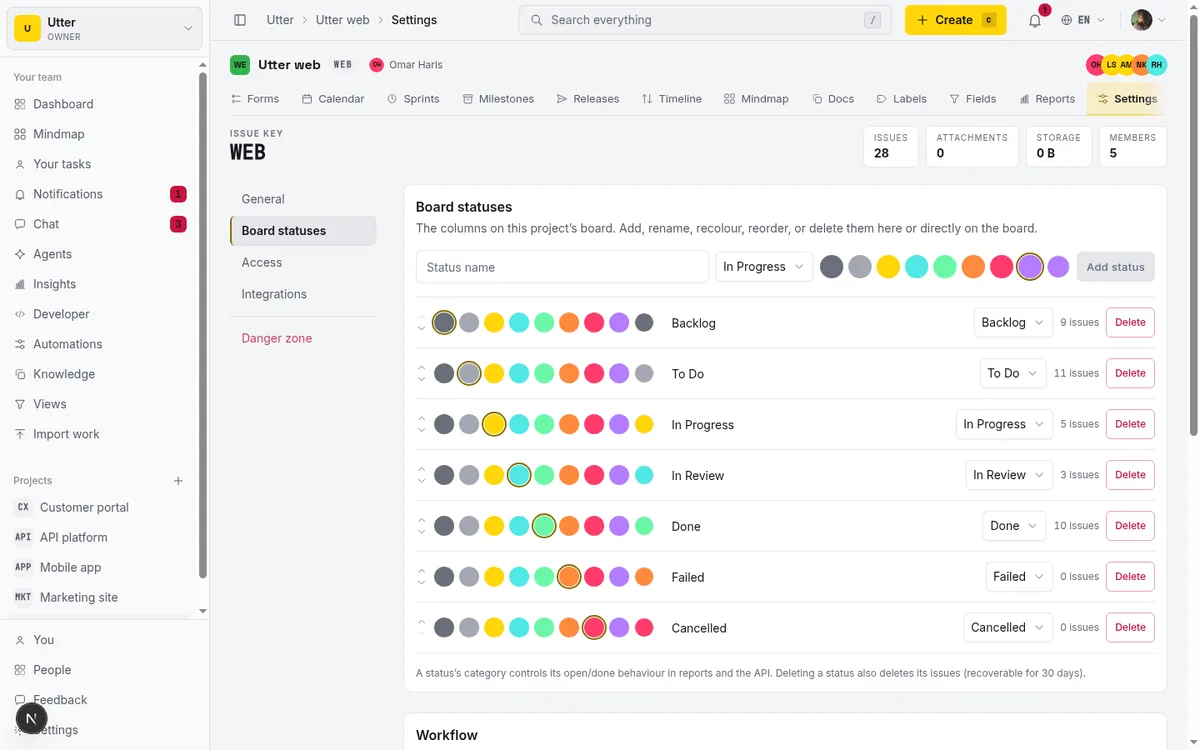Go to Utter web breadcrumb
Screen dimensions: 1200x750
pos(342,20)
